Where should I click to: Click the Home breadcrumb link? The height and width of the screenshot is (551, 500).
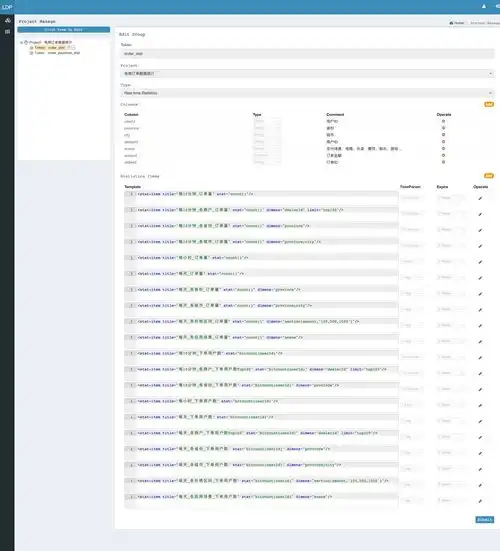[457, 23]
